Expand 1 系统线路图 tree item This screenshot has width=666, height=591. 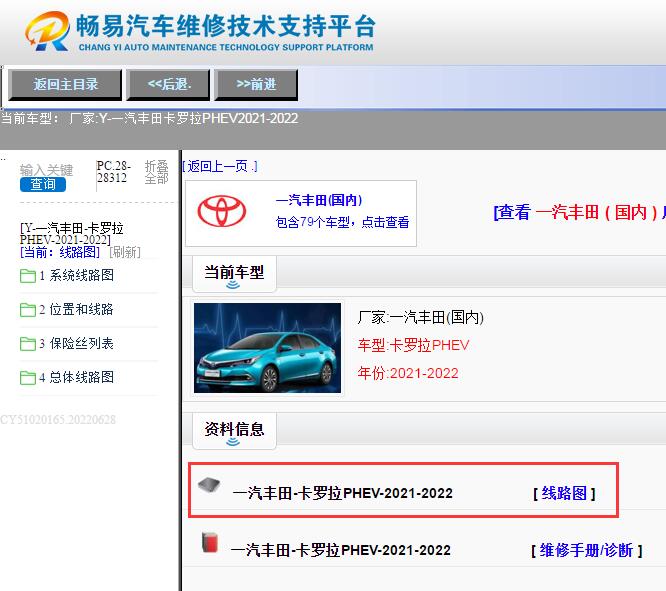(x=77, y=275)
